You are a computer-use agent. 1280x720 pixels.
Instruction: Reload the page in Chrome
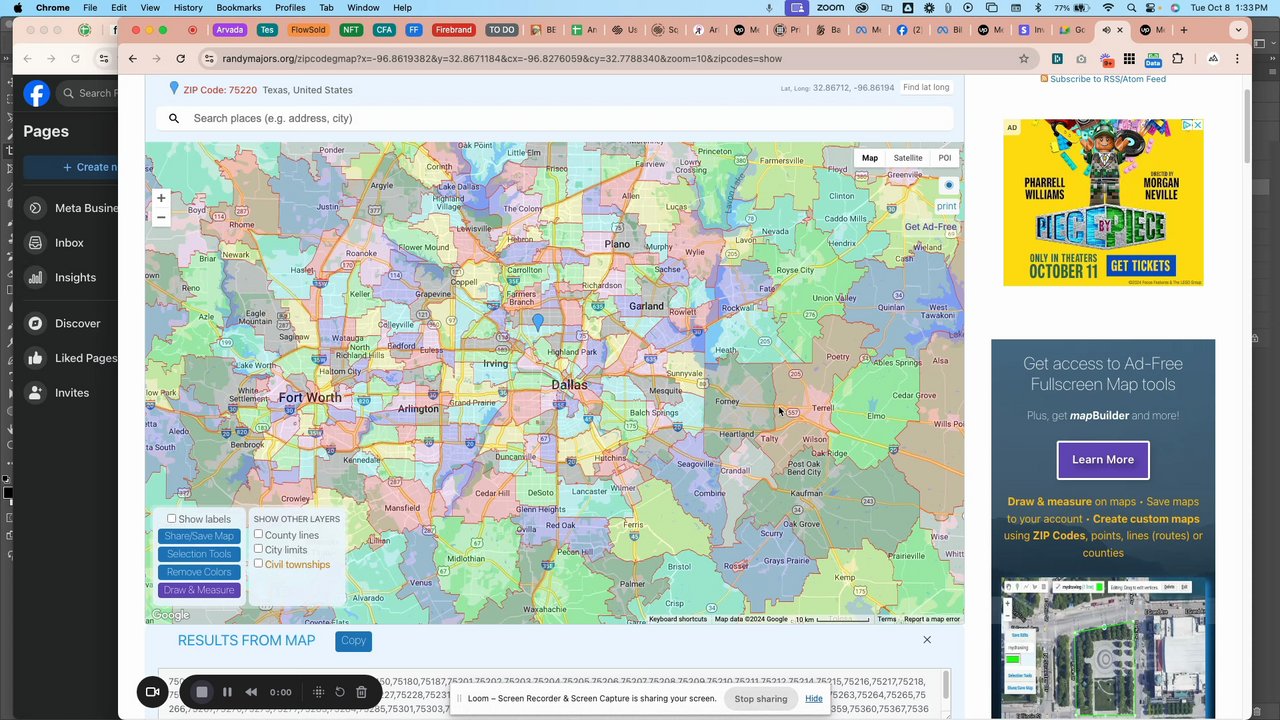point(180,59)
